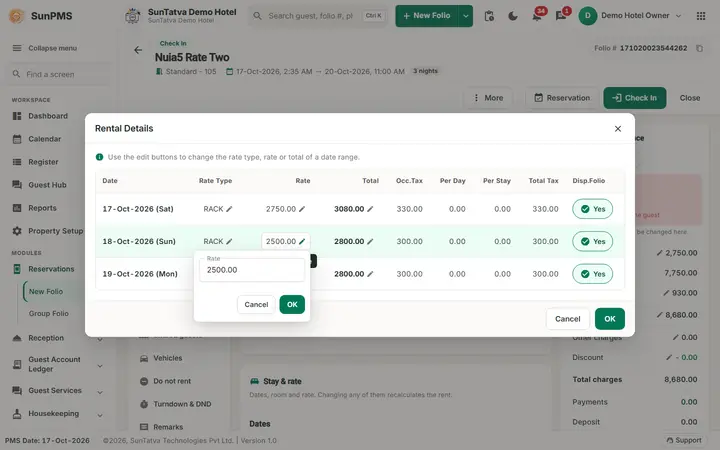
Task: Collapse the sidebar menu
Action: tap(45, 48)
